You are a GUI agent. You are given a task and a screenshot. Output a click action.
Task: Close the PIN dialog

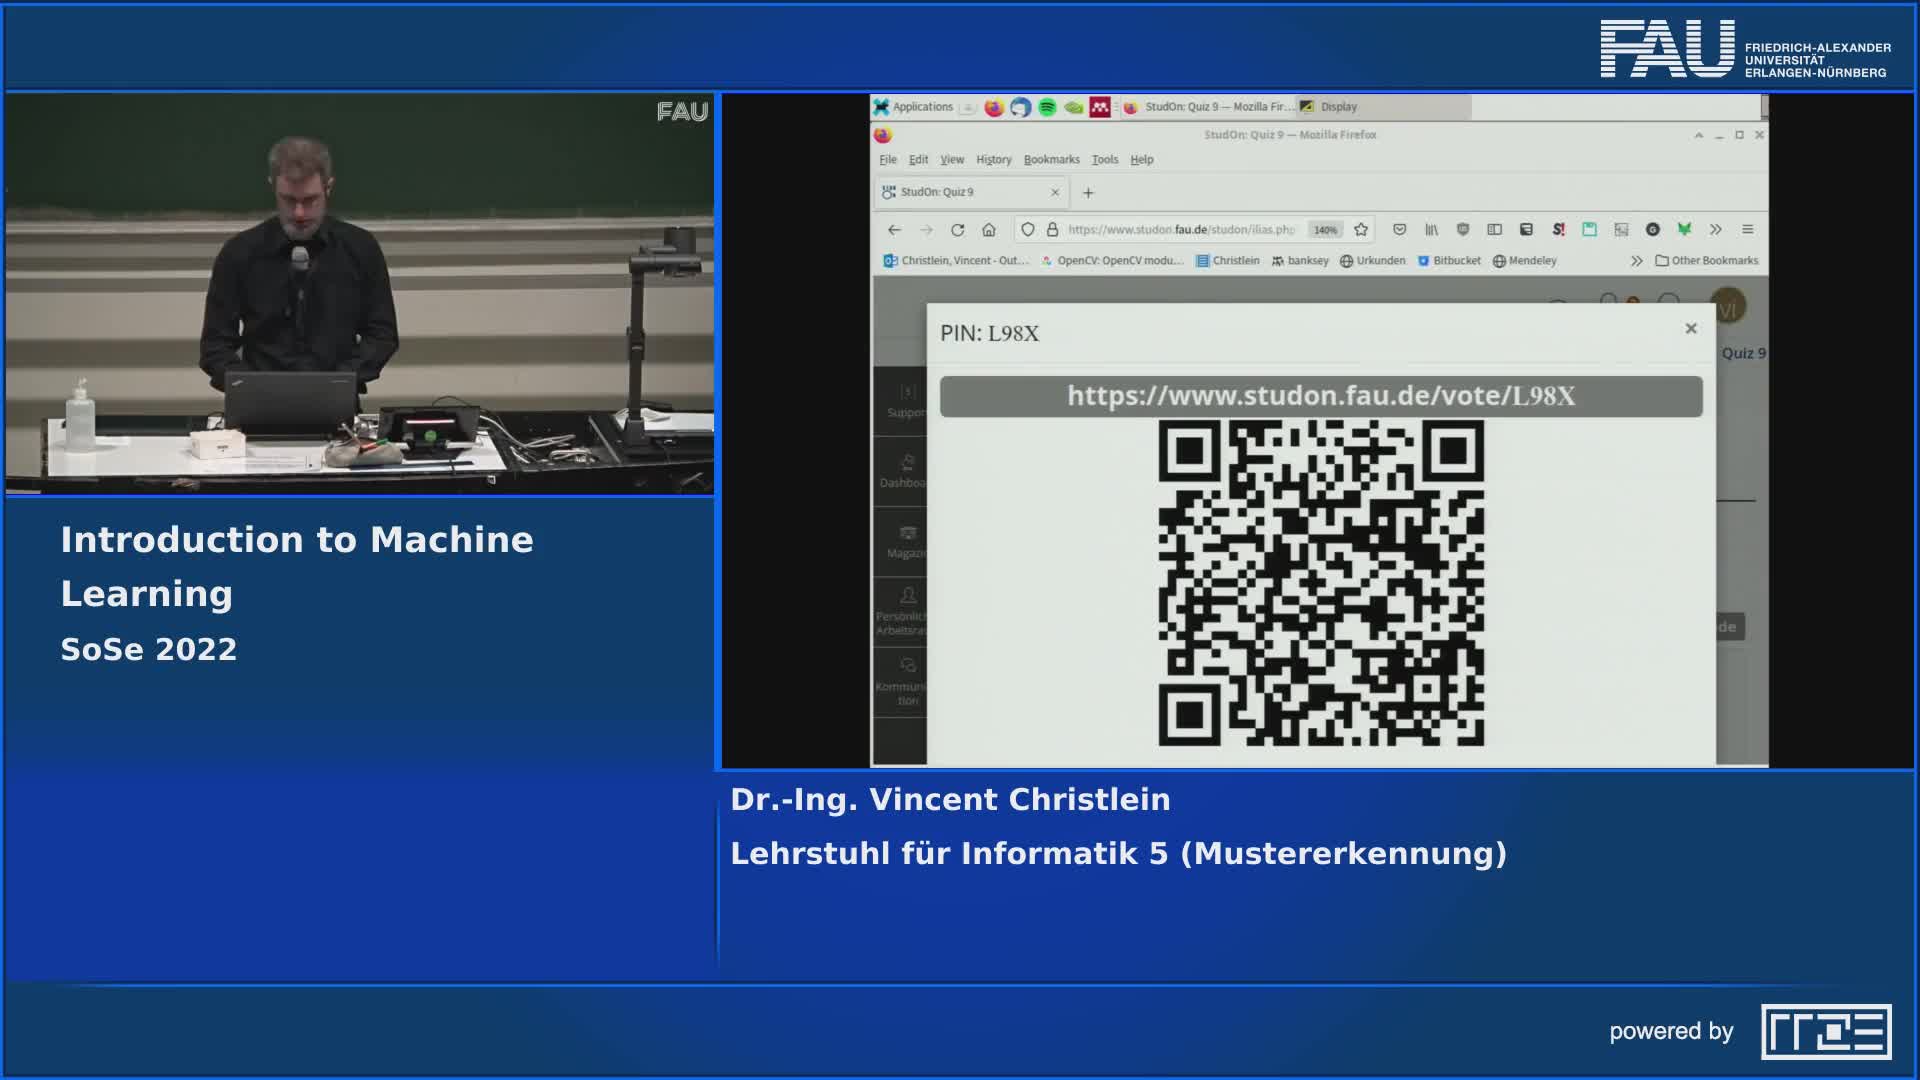click(x=1691, y=329)
